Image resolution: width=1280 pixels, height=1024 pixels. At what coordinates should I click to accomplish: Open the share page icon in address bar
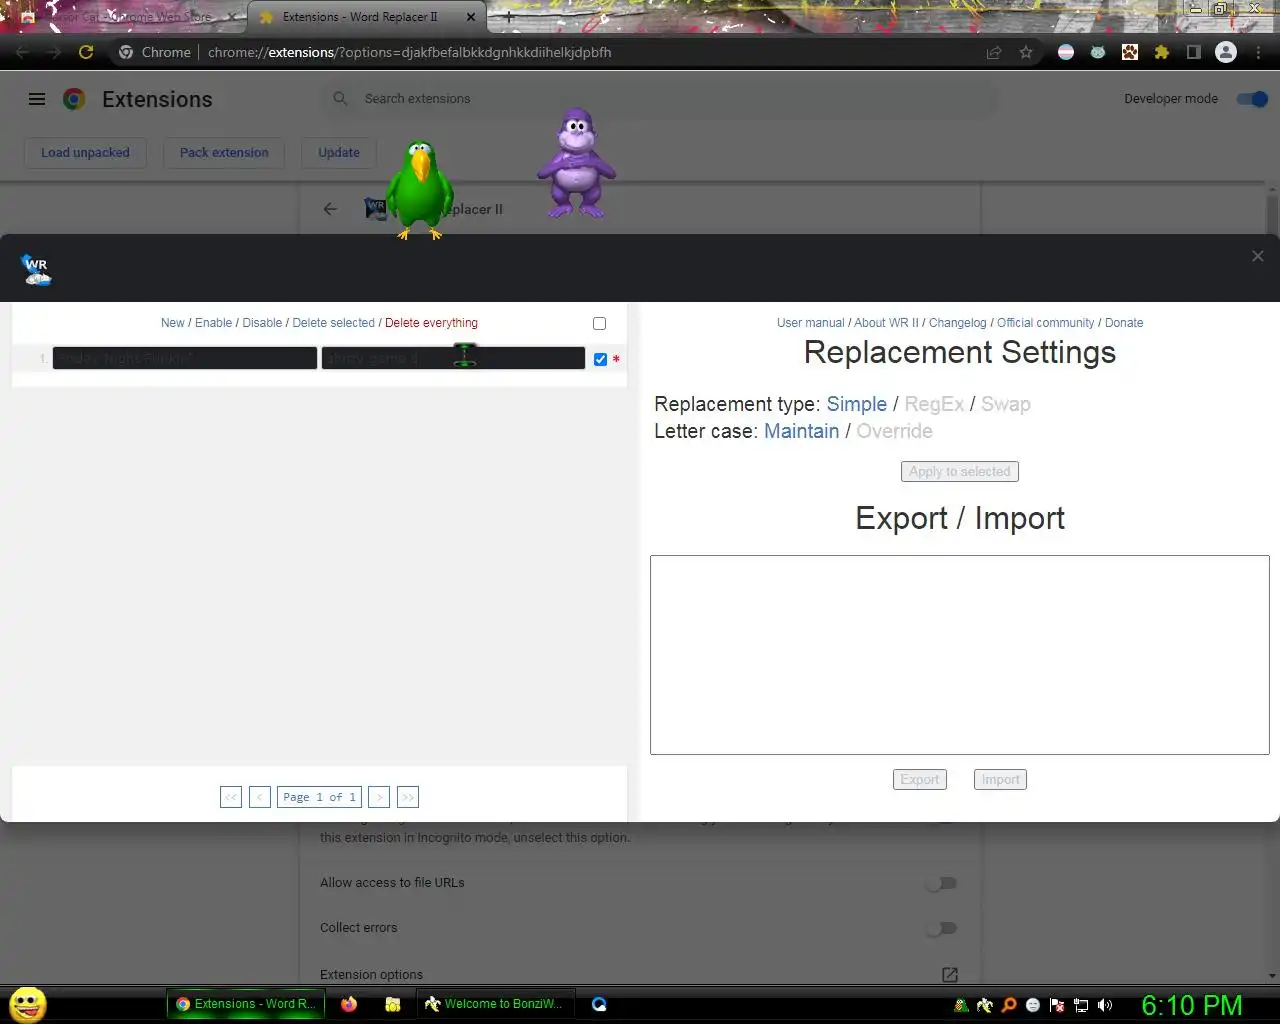994,52
